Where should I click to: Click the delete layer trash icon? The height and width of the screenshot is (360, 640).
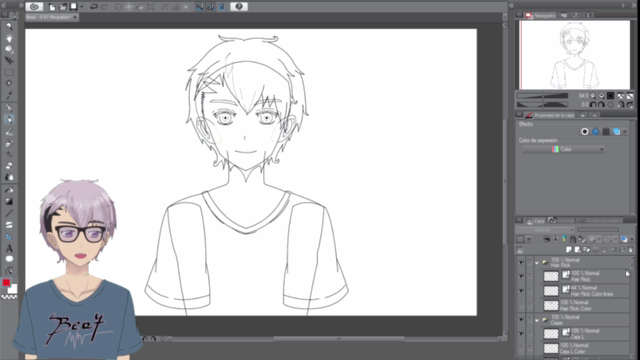(x=631, y=249)
